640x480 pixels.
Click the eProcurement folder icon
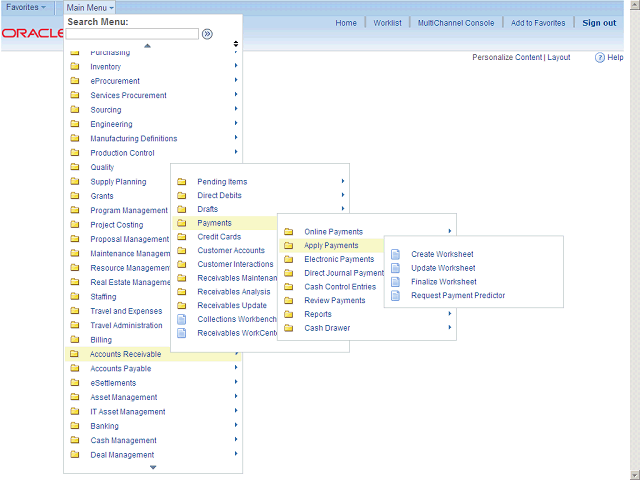click(75, 80)
